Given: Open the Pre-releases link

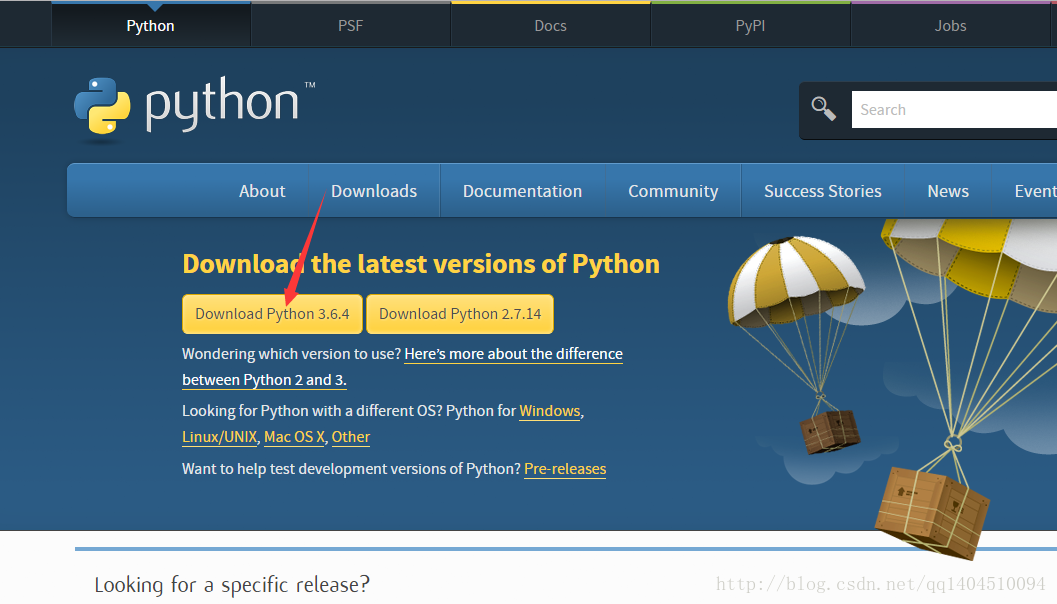Looking at the screenshot, I should point(565,469).
